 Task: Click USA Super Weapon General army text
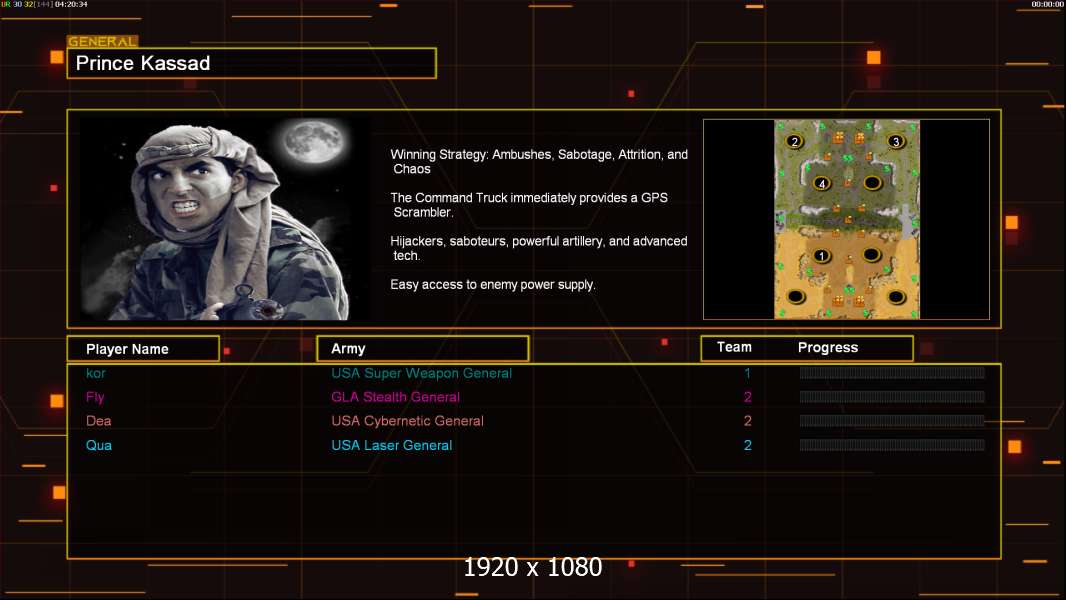point(422,373)
